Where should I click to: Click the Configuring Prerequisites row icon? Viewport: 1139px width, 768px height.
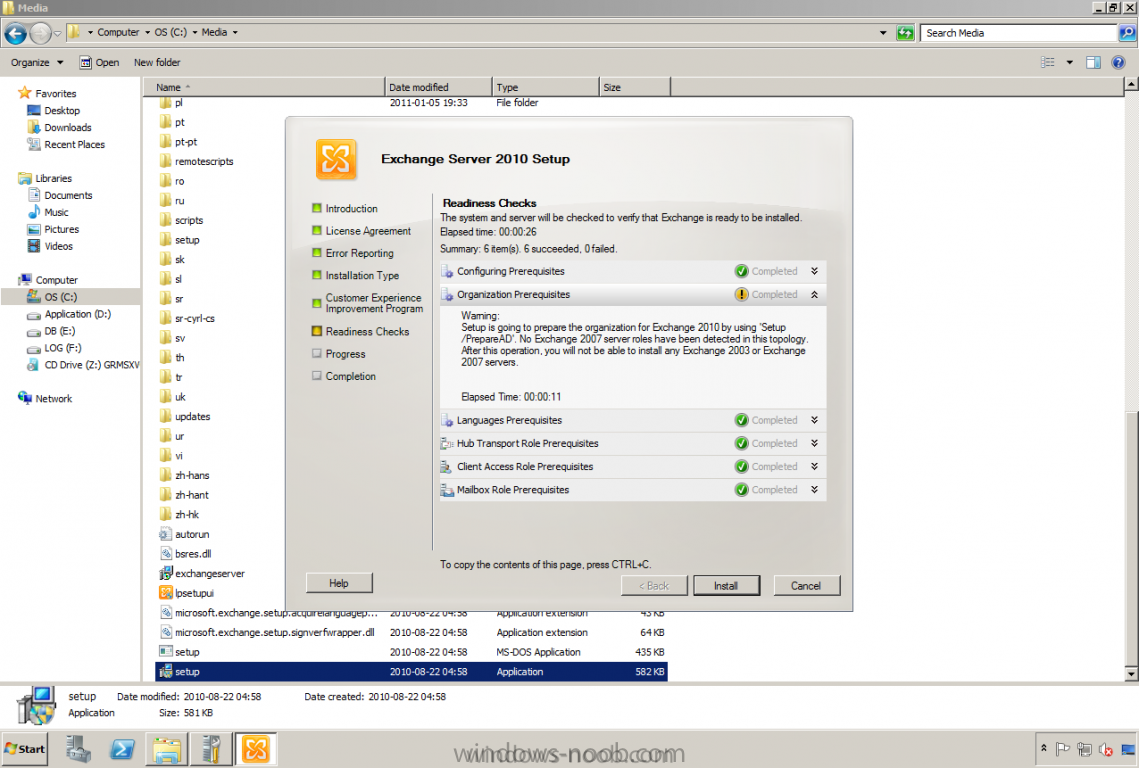(447, 272)
